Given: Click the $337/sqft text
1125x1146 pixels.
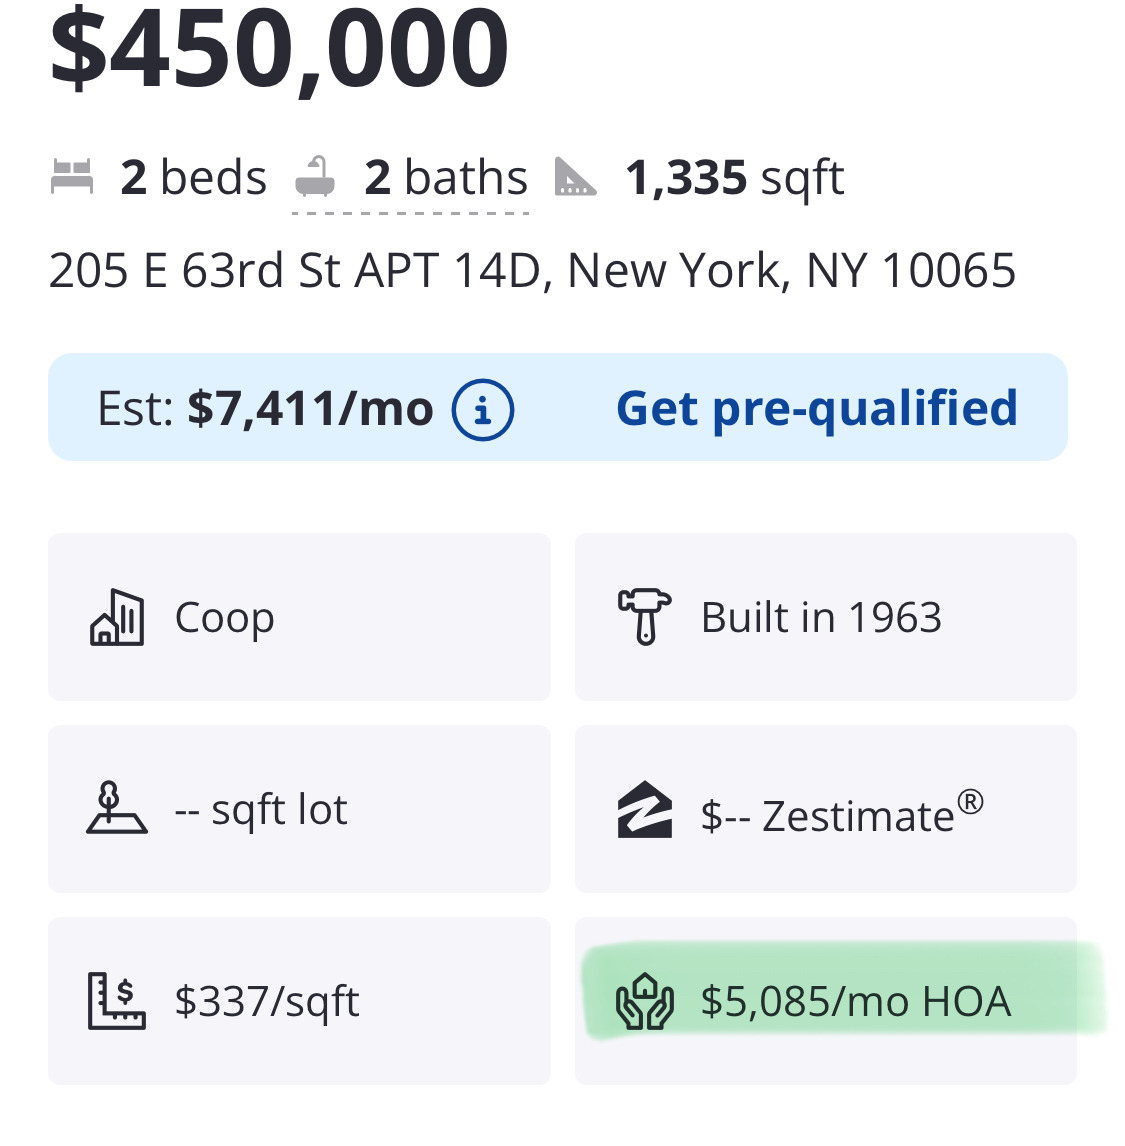Looking at the screenshot, I should (267, 1001).
